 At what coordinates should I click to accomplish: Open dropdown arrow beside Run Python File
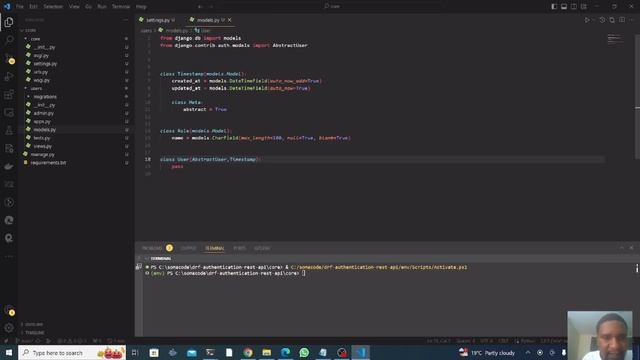tap(593, 20)
